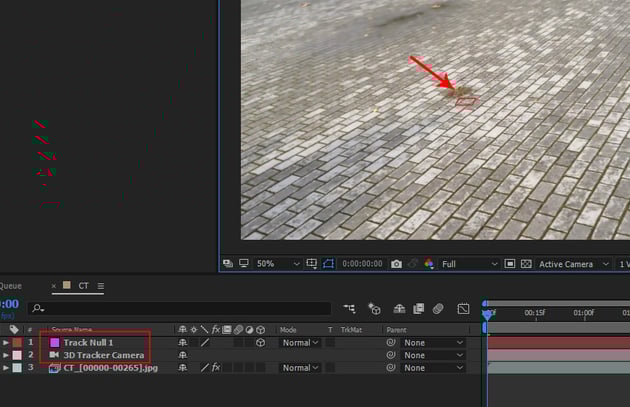The image size is (630, 407).
Task: Click the primary viewer monitor icon
Action: click(x=243, y=264)
